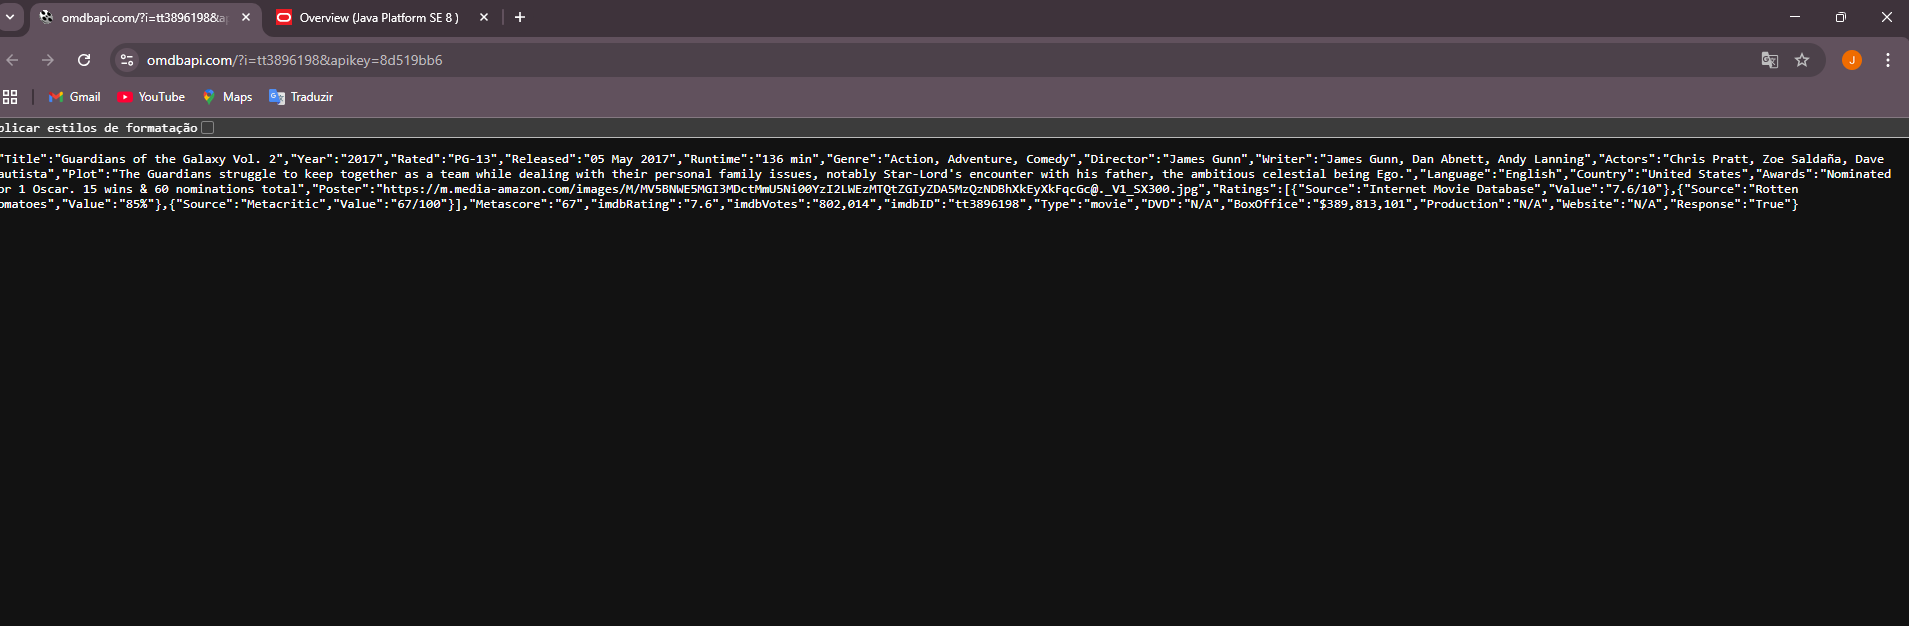The height and width of the screenshot is (626, 1909).
Task: Open the Traduzir bookmark
Action: (x=301, y=97)
